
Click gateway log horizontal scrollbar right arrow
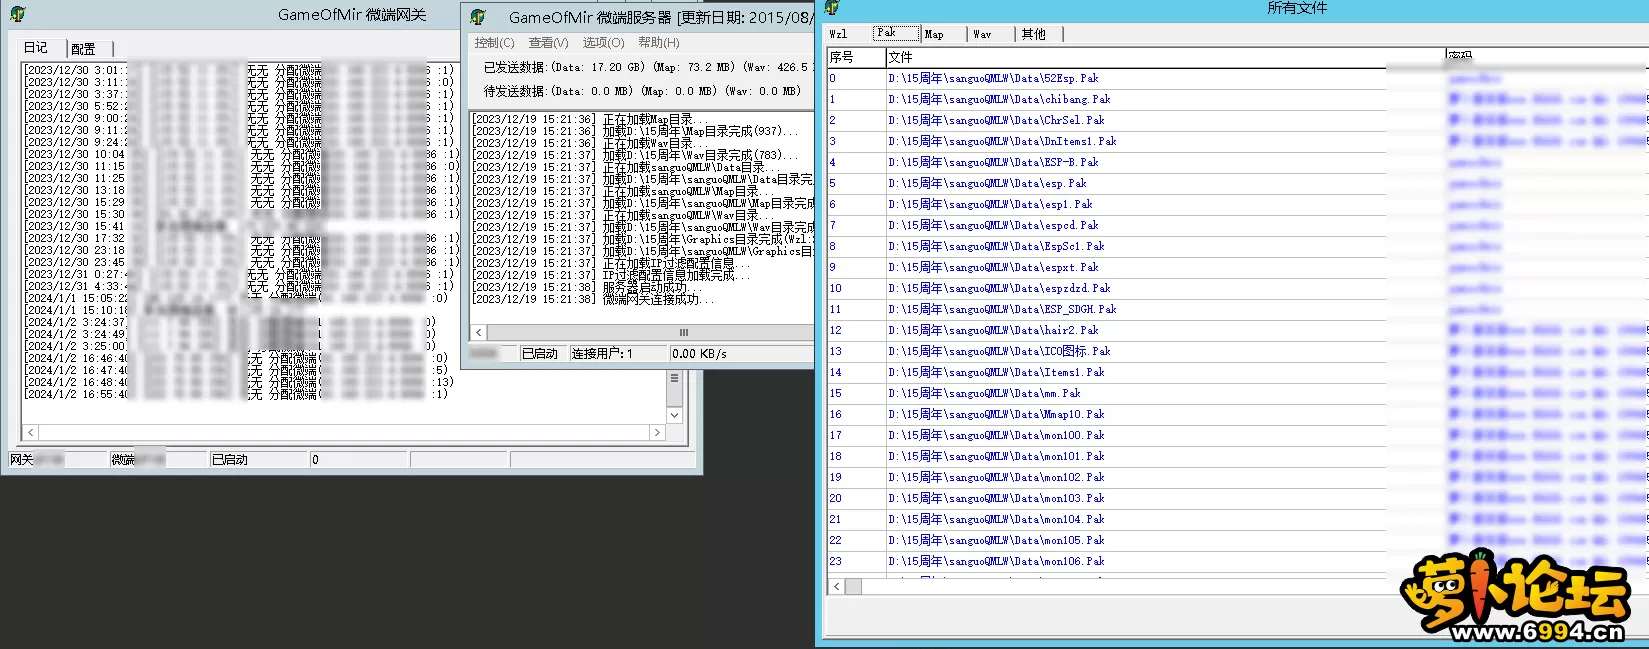coord(657,433)
